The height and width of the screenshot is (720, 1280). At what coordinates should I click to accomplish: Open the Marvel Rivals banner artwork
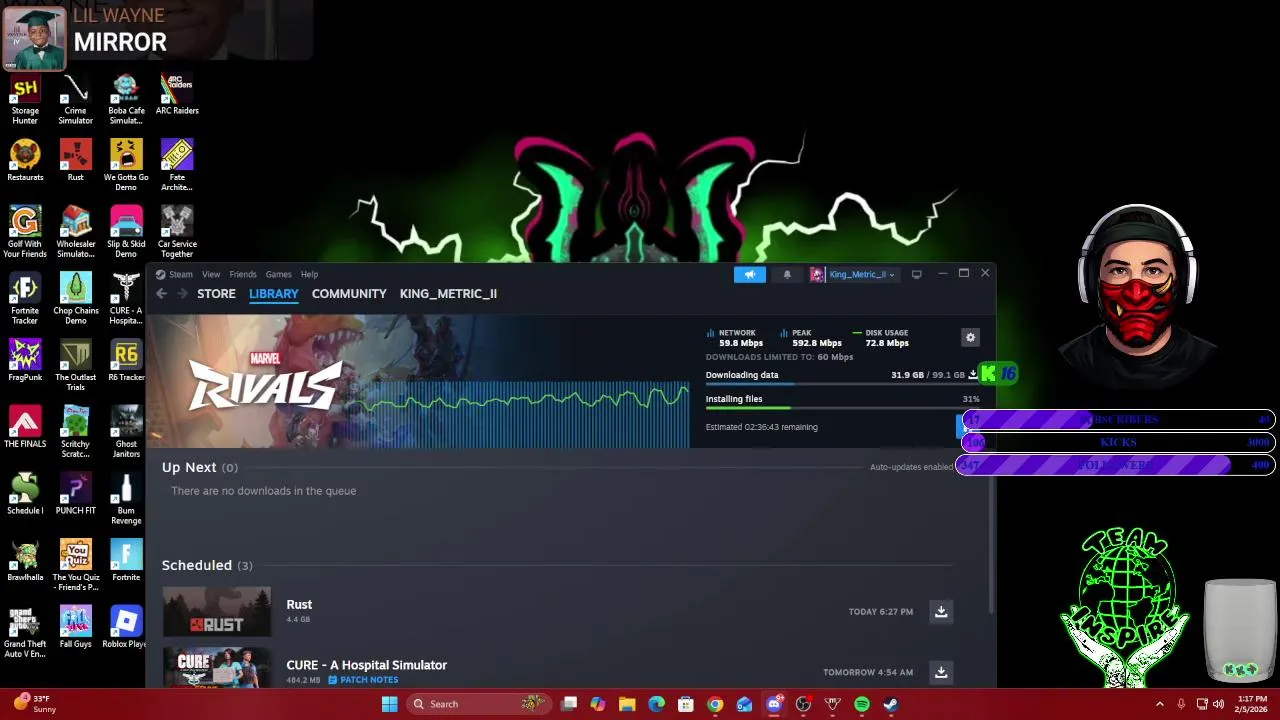[x=418, y=381]
